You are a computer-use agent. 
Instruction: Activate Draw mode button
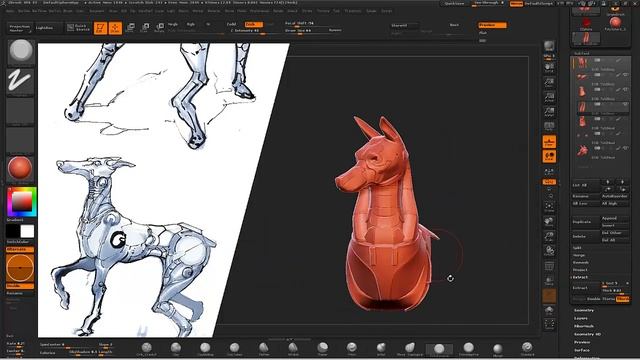115,28
